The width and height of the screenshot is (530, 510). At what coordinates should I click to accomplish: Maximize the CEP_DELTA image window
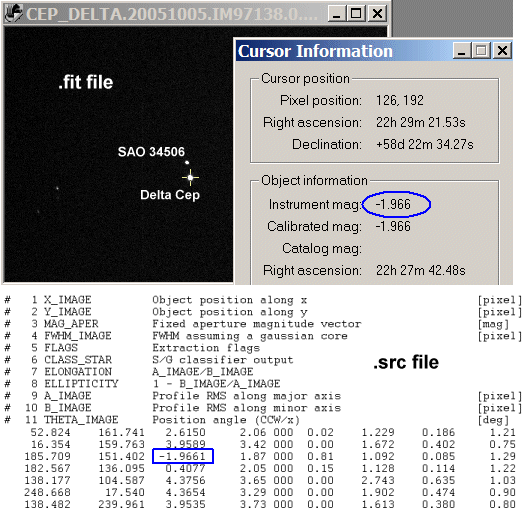[356, 14]
